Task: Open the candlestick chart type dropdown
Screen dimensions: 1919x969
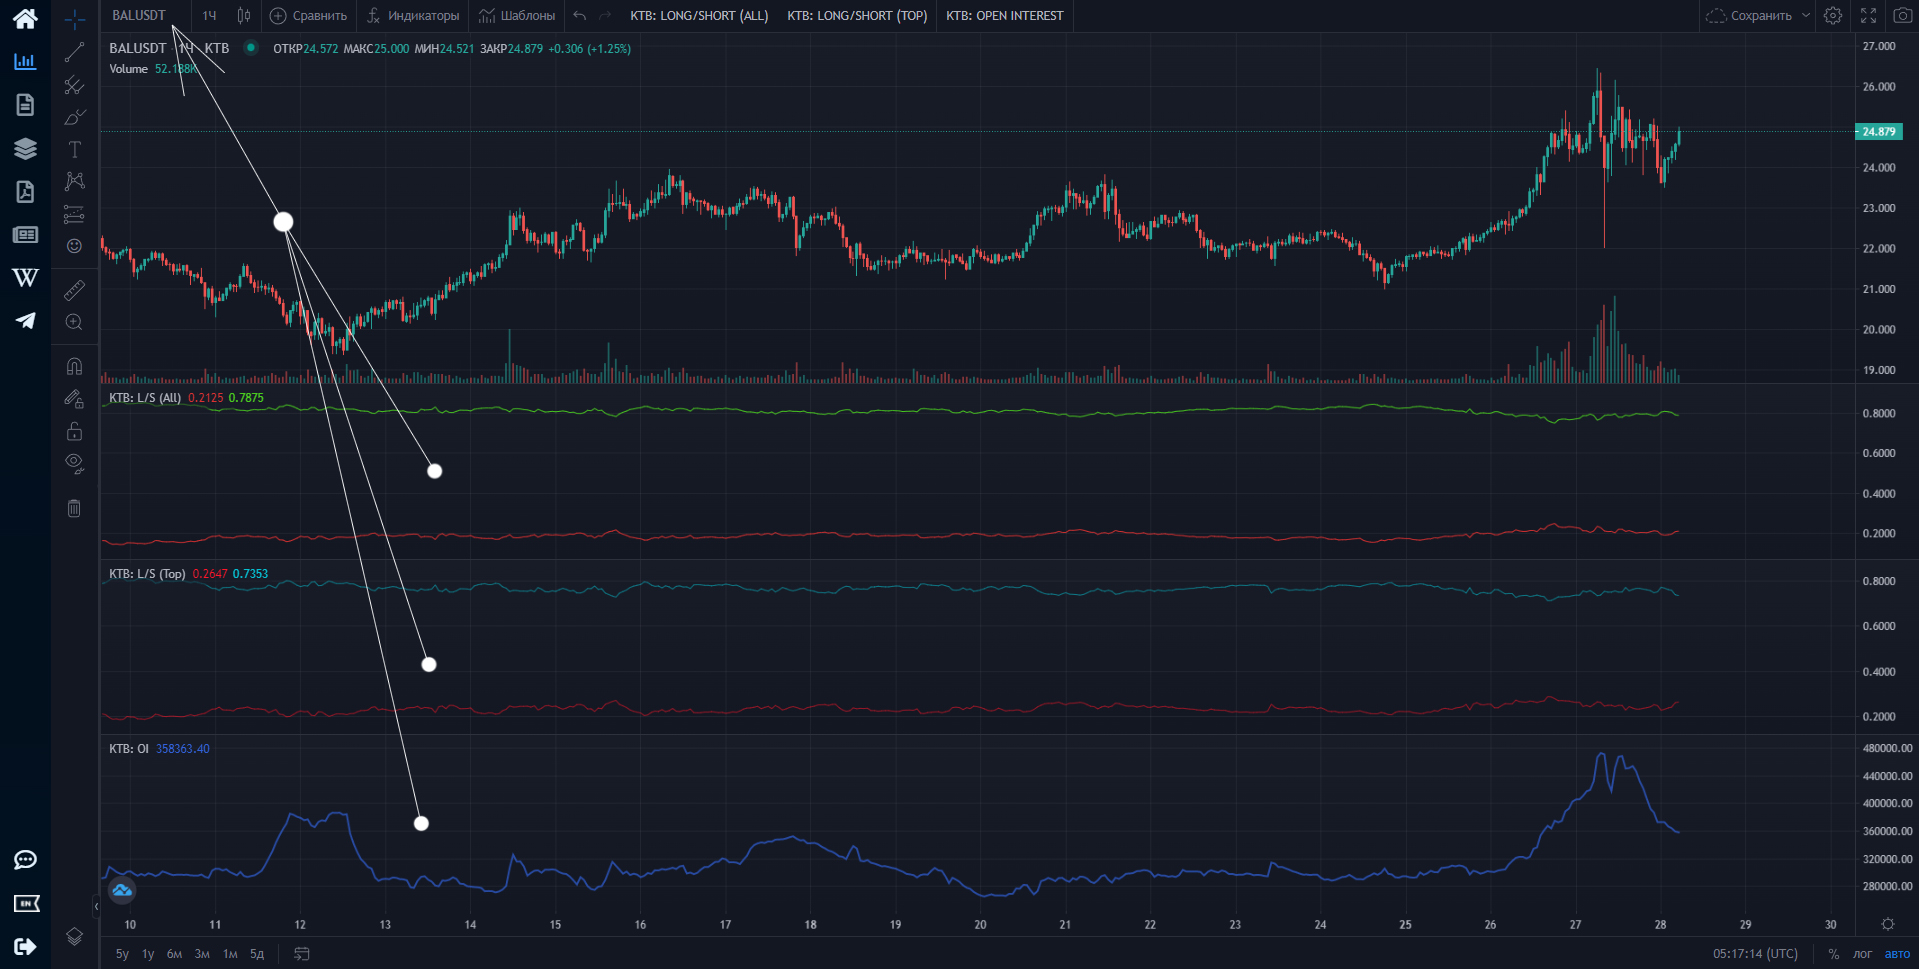Action: pos(244,16)
